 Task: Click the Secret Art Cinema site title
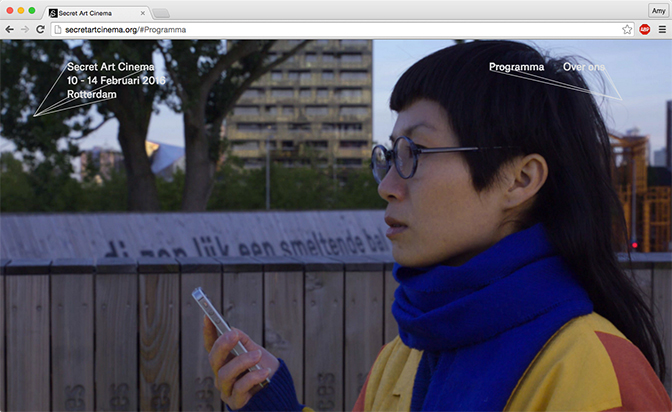110,67
